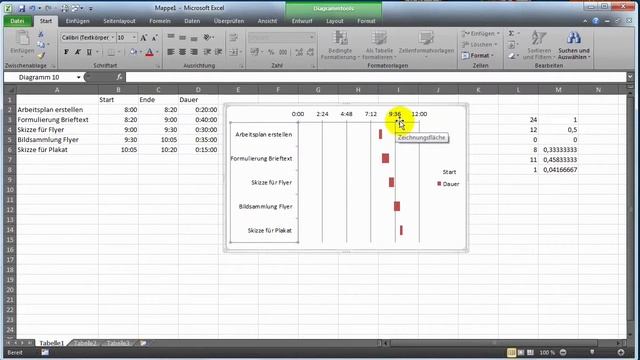The width and height of the screenshot is (640, 360).
Task: Click the text orientation icon
Action: point(208,38)
